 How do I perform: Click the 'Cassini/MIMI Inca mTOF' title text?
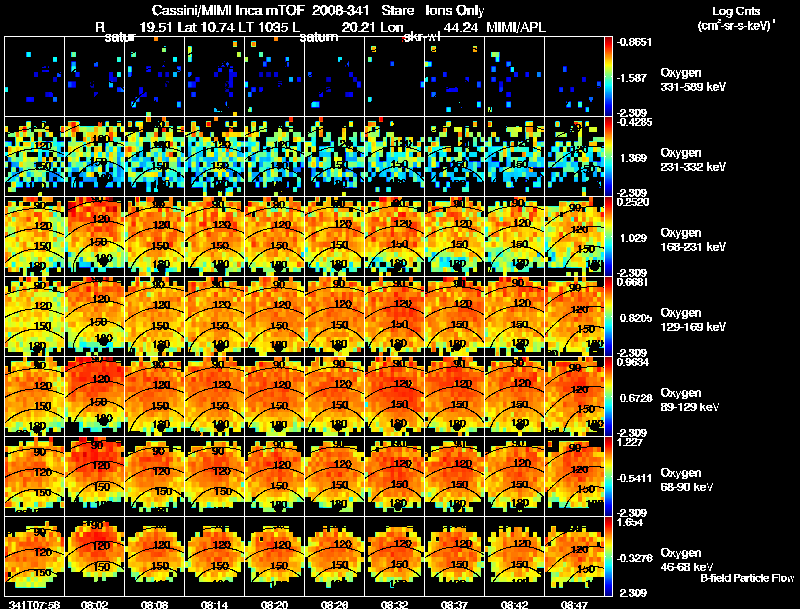[x=229, y=11]
